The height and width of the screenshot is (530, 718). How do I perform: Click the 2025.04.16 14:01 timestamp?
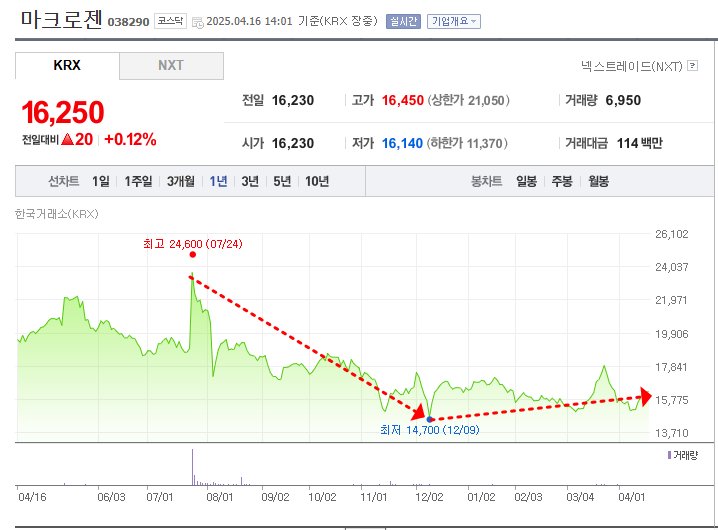pyautogui.click(x=249, y=22)
